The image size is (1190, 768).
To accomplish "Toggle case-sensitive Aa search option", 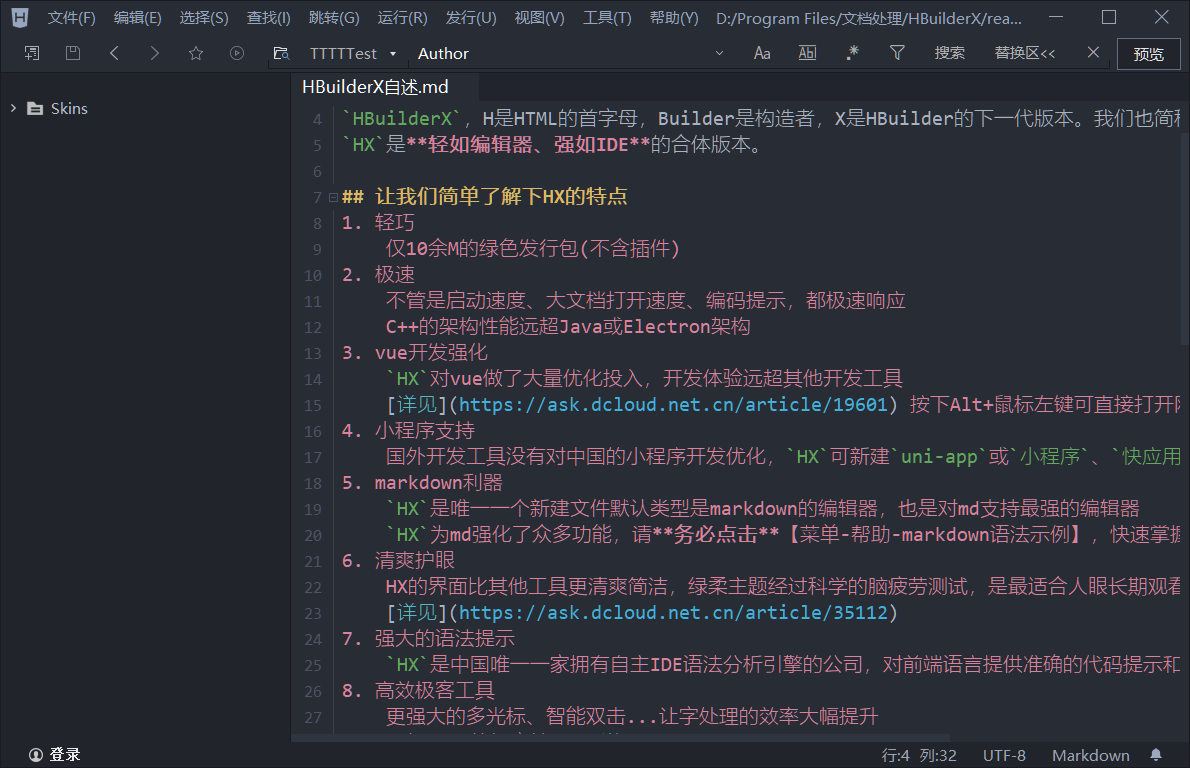I will [x=762, y=53].
